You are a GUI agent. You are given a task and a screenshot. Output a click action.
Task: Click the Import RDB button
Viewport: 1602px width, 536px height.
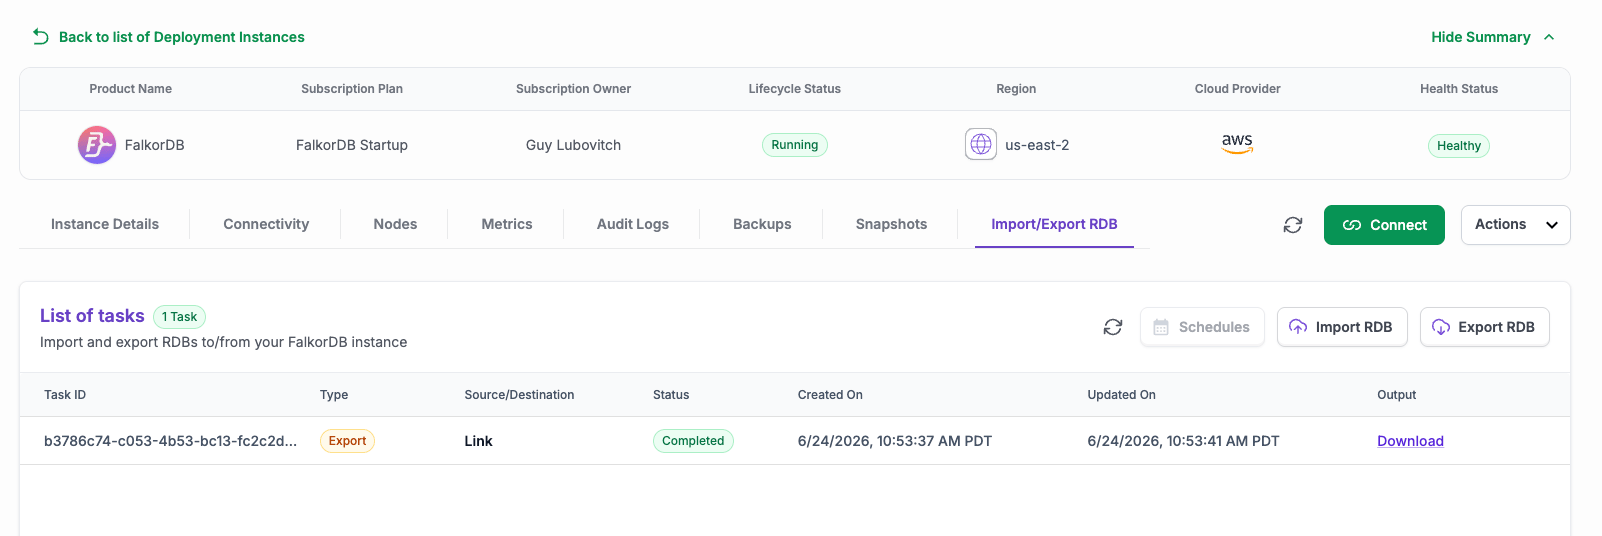point(1342,327)
